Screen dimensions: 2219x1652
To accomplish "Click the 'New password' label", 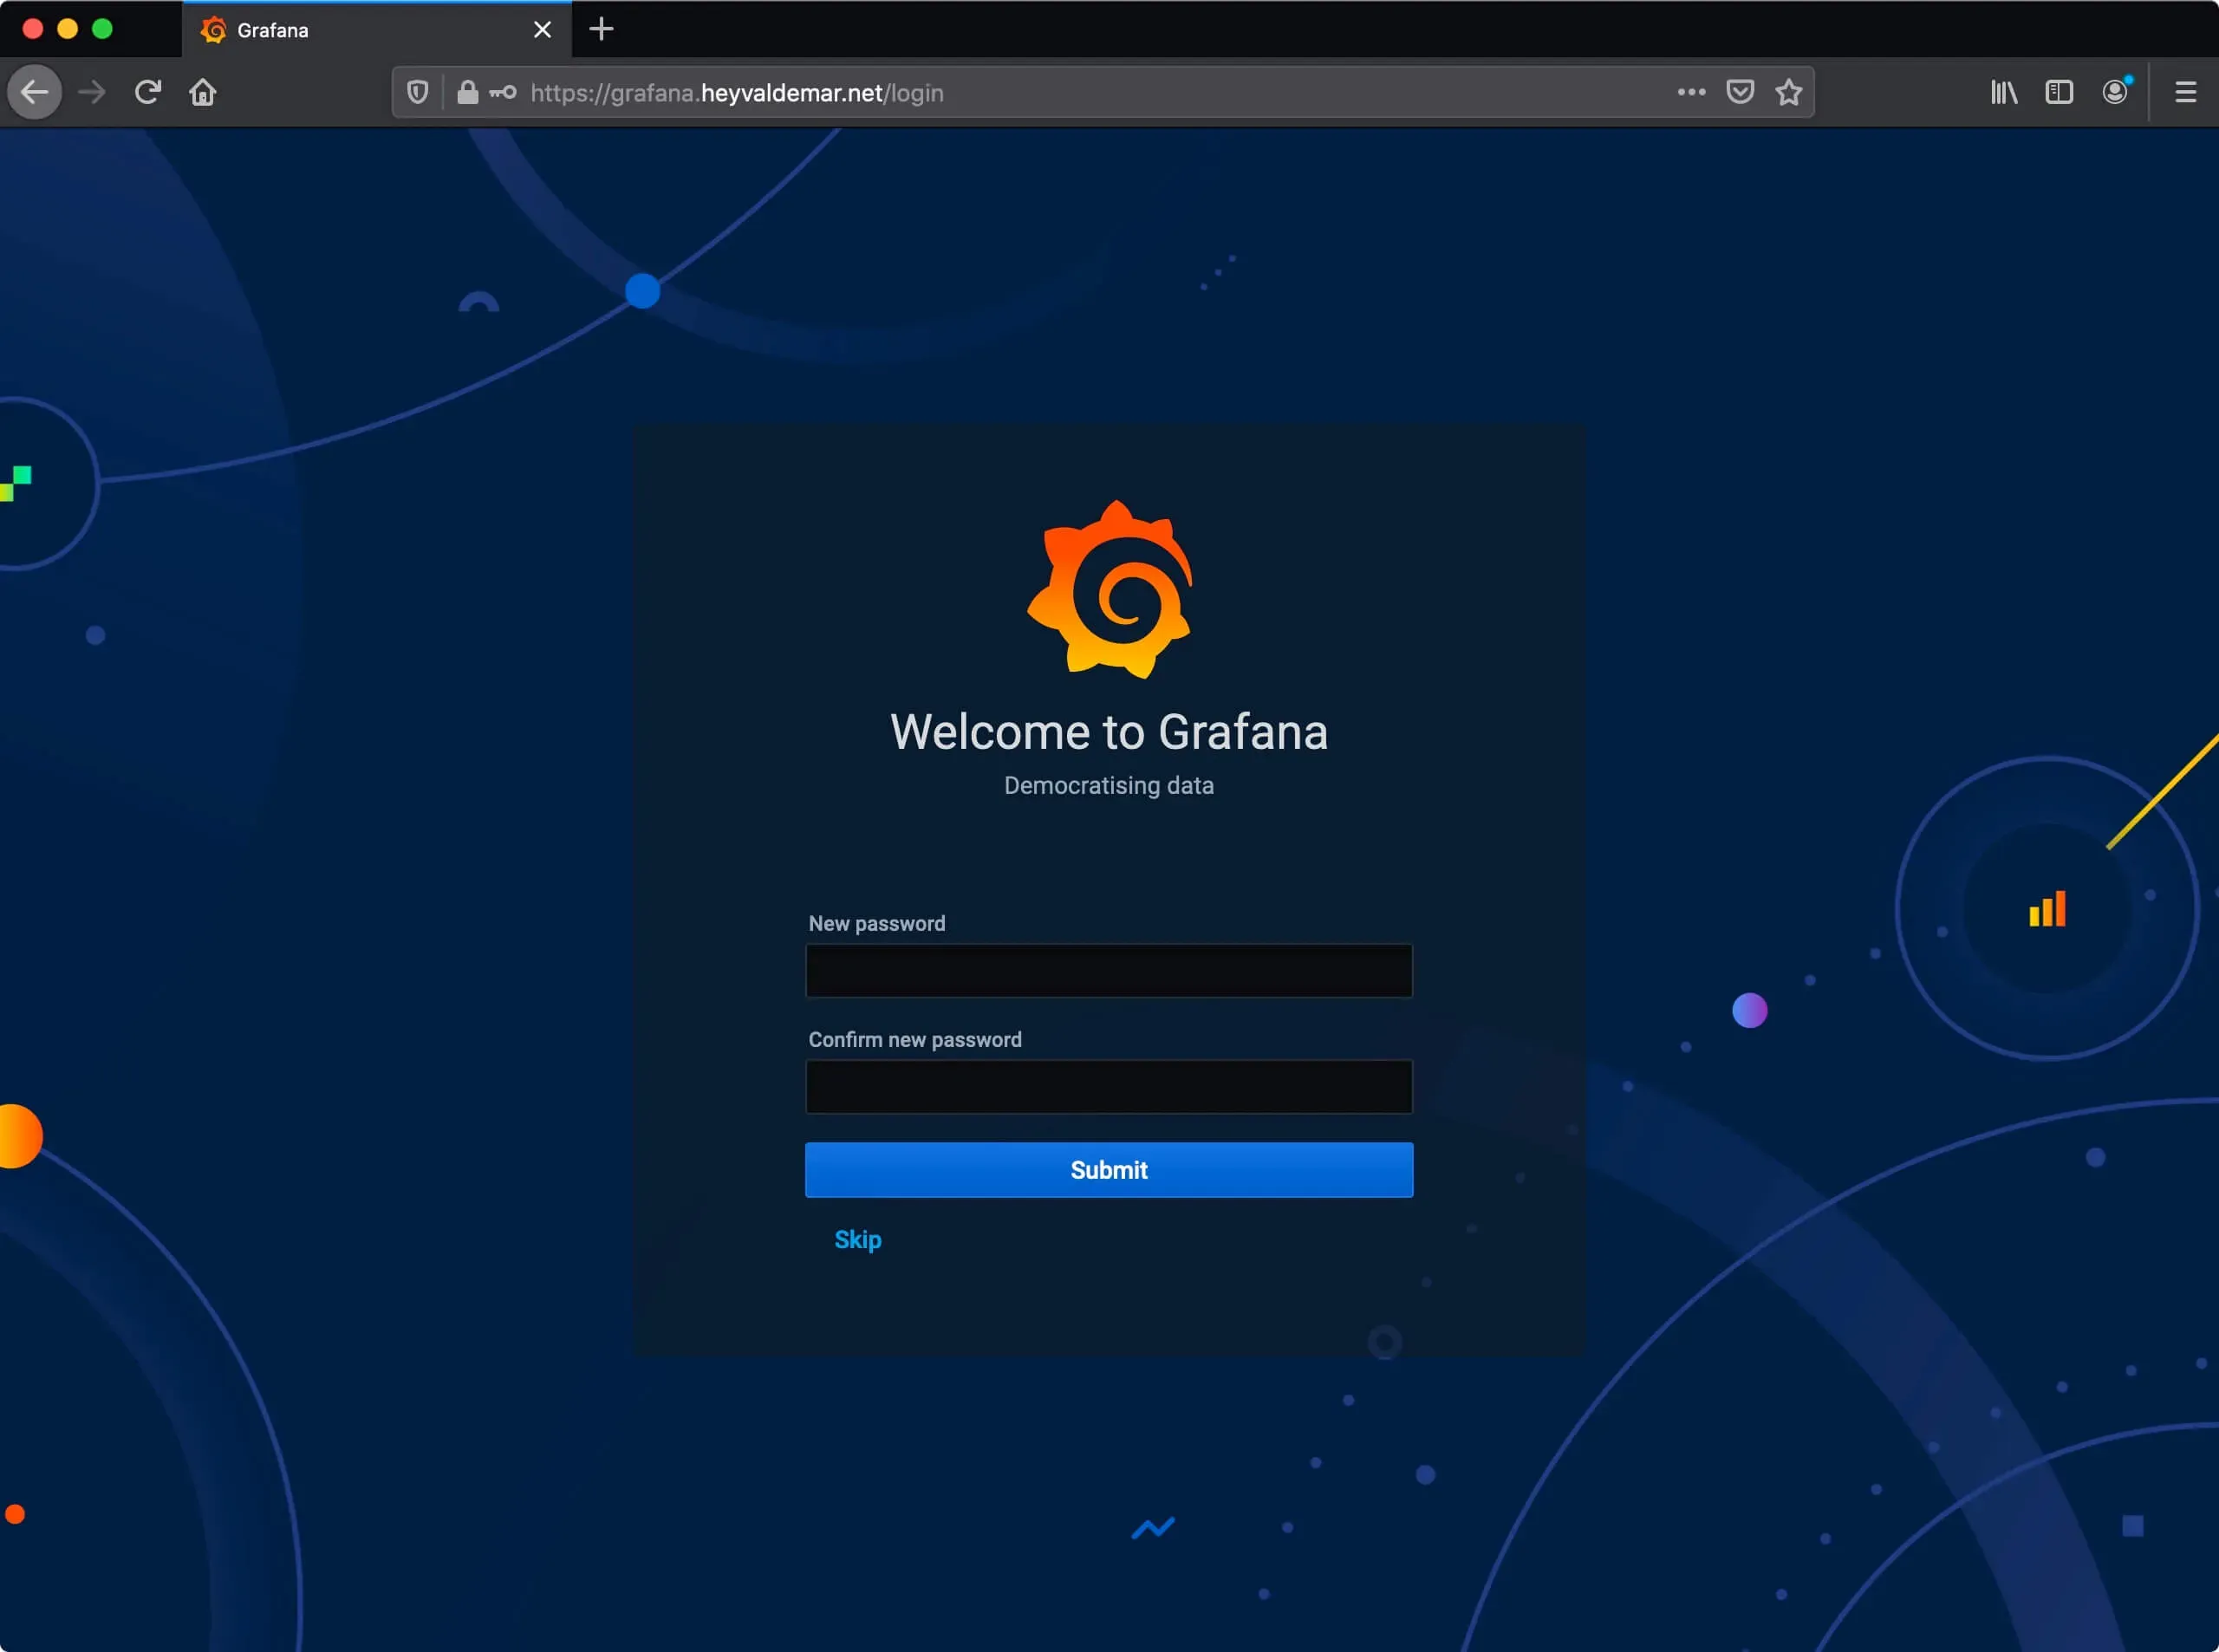I will 877,923.
